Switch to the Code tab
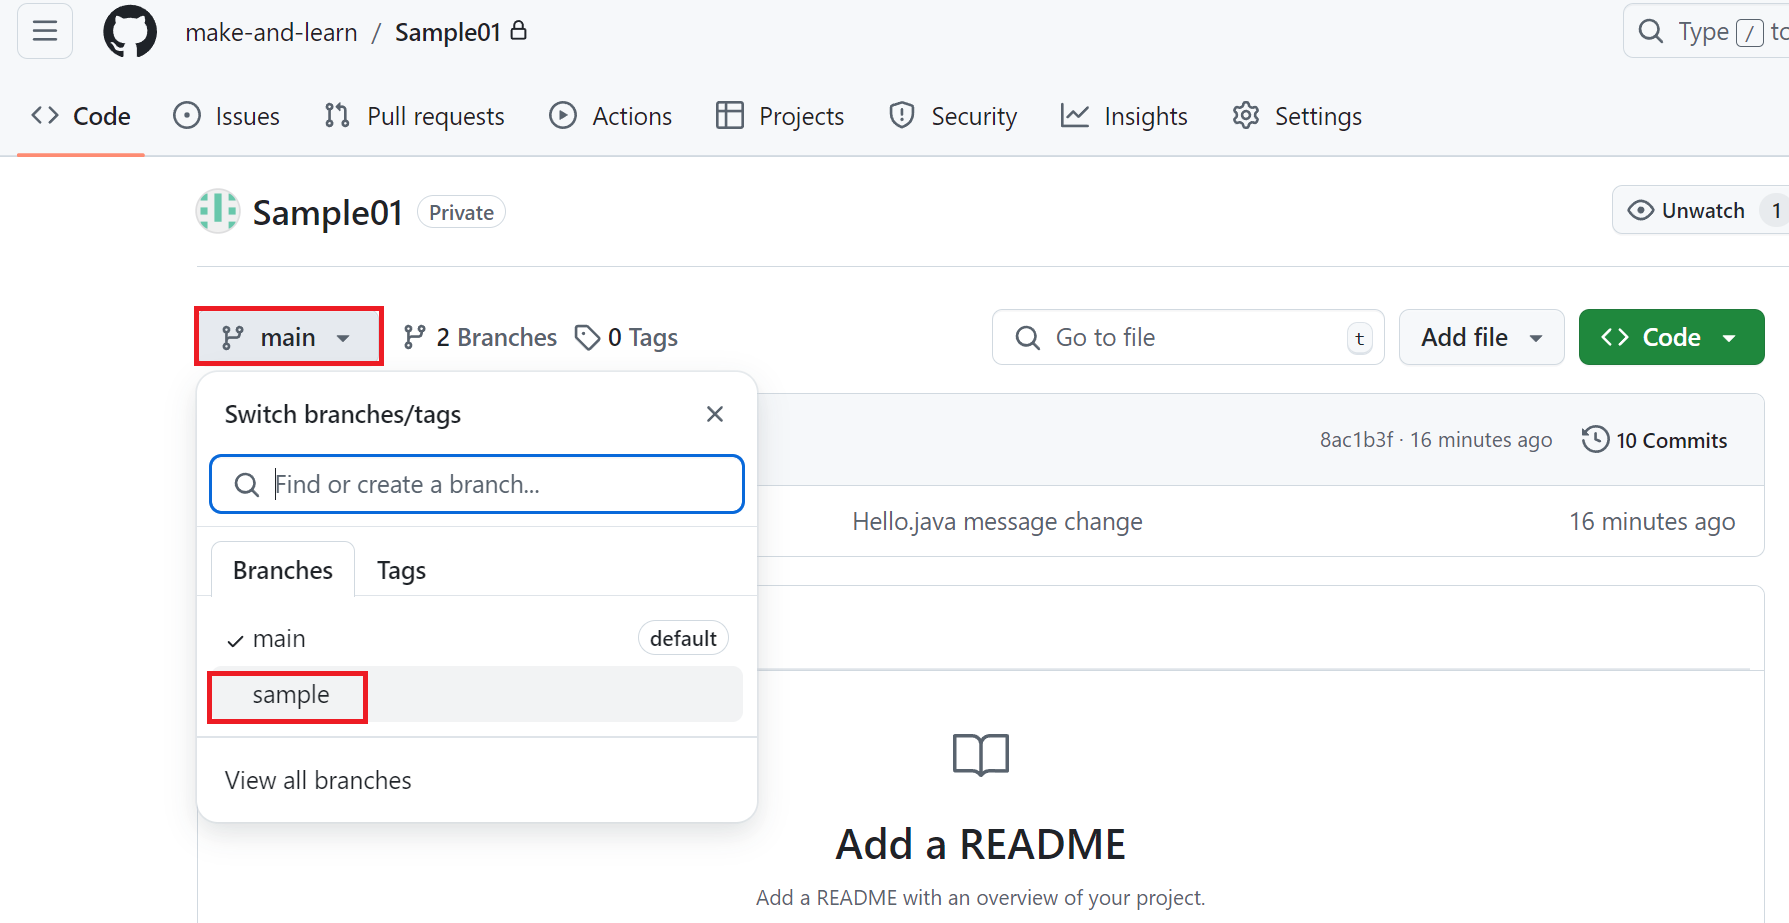Image resolution: width=1789 pixels, height=923 pixels. (x=81, y=116)
